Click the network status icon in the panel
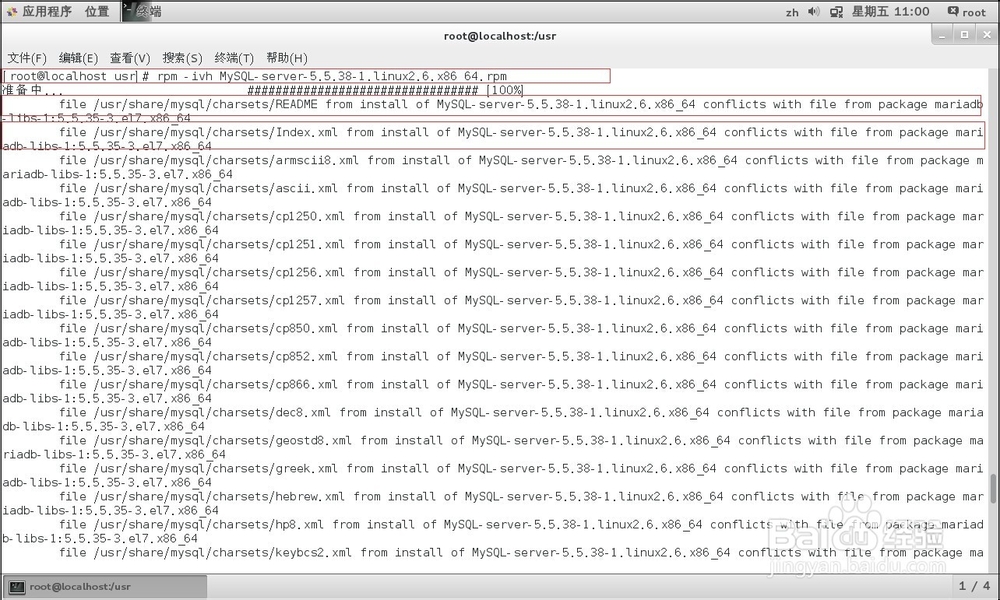This screenshot has width=1000, height=600. point(835,11)
